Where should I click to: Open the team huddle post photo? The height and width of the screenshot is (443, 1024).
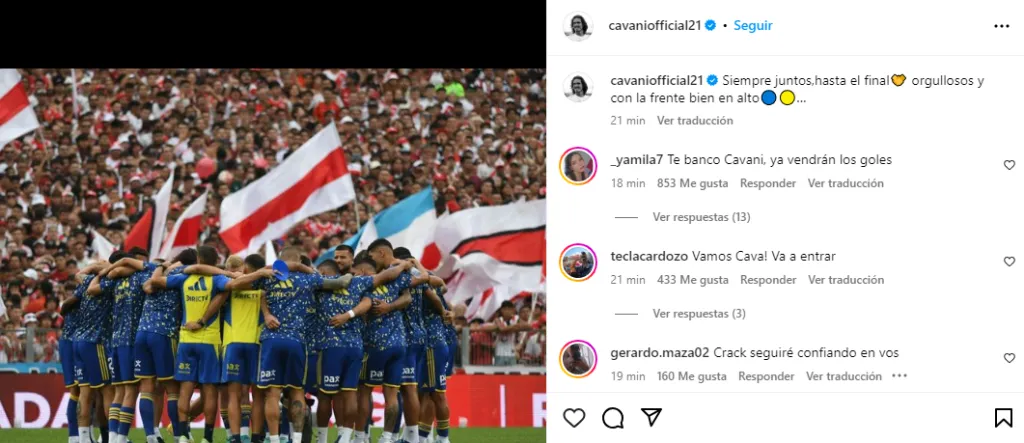pos(273,255)
